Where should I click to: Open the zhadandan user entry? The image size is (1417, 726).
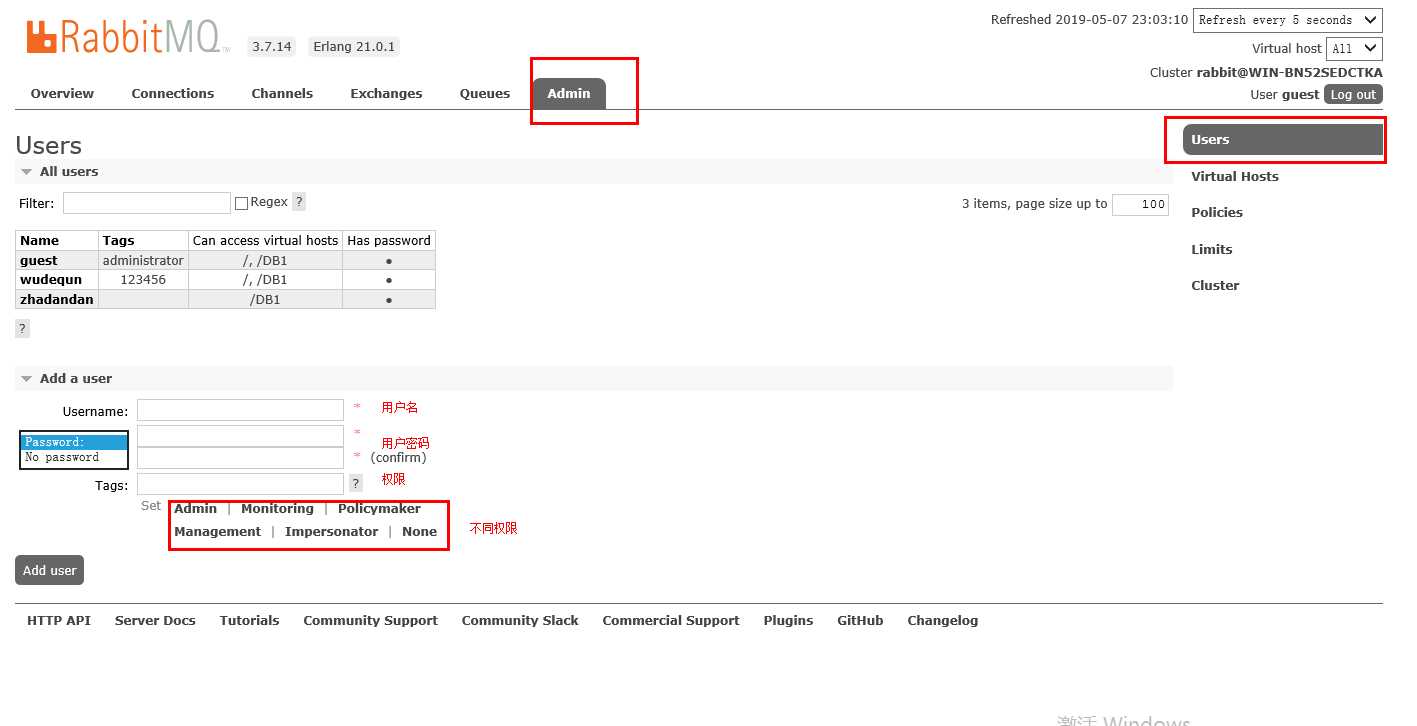(57, 300)
